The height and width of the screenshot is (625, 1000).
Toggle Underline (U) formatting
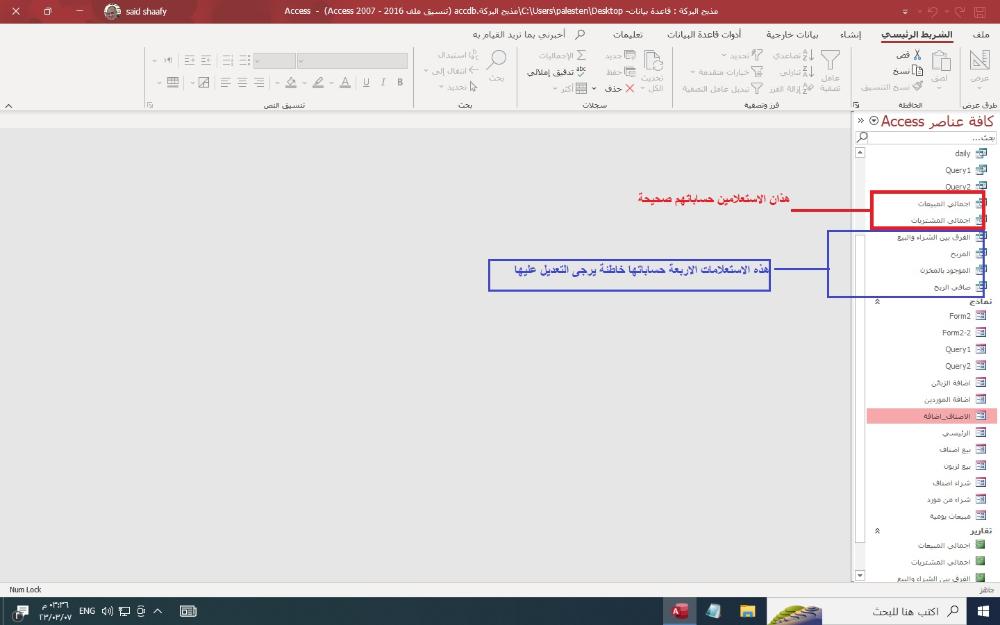coord(366,82)
